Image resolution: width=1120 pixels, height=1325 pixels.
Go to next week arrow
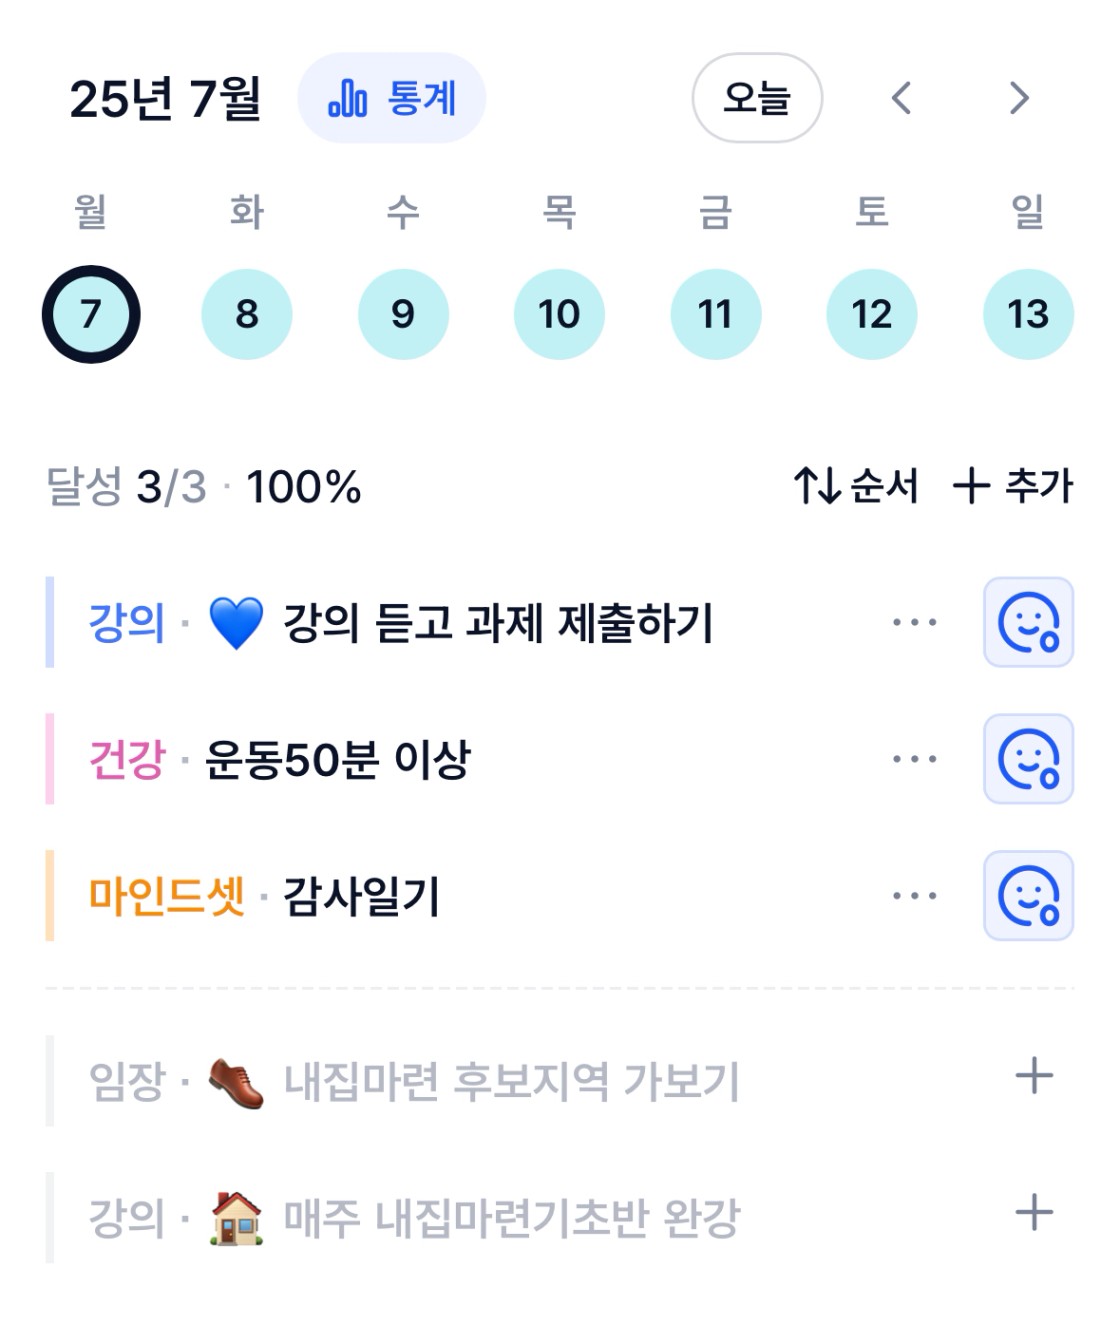[x=1019, y=98]
